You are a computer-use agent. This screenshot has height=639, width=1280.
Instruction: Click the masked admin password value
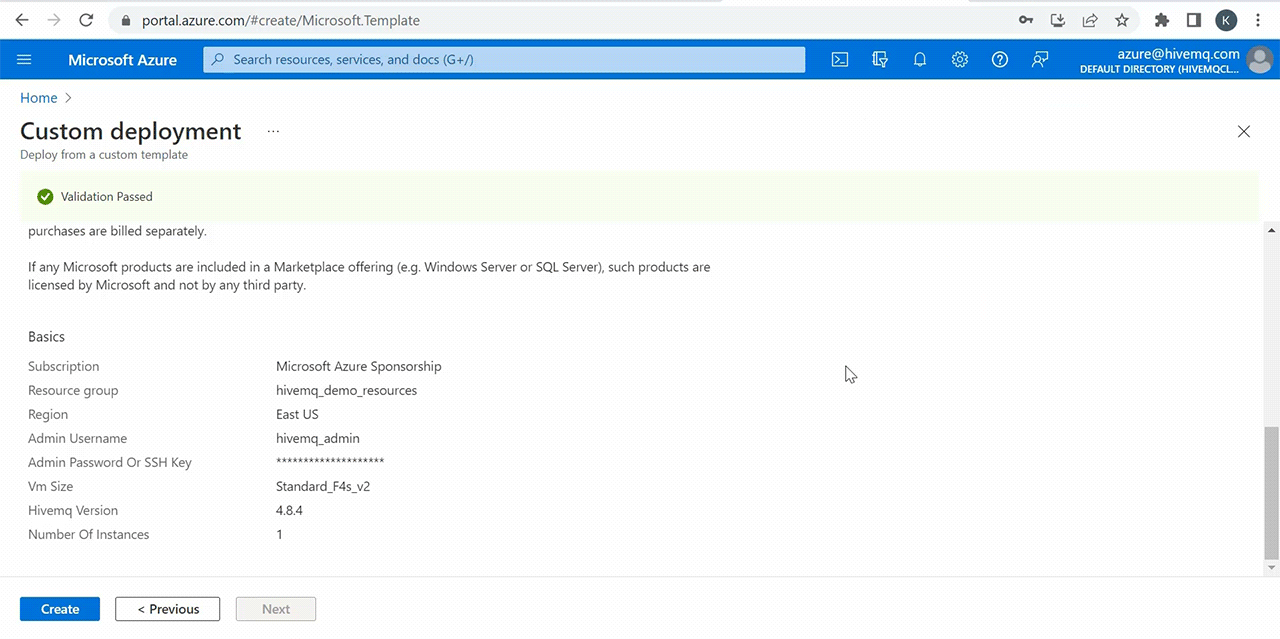pos(330,462)
